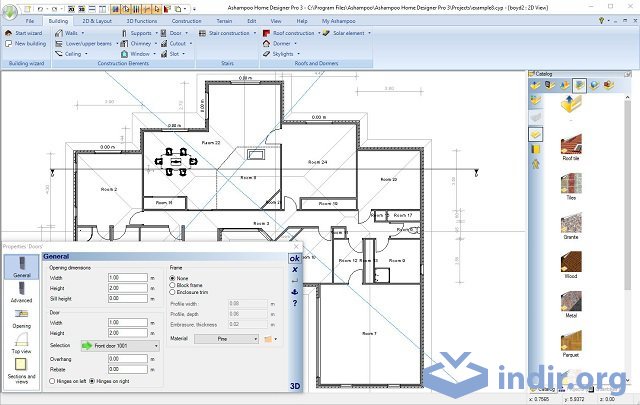
Task: Expand the Roof construction dropdown arrow
Action: 319,33
